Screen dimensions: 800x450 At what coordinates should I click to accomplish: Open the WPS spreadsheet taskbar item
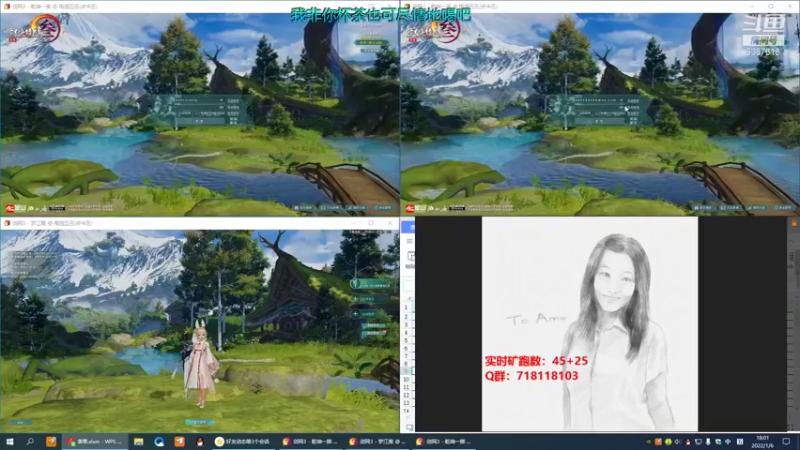click(x=94, y=442)
